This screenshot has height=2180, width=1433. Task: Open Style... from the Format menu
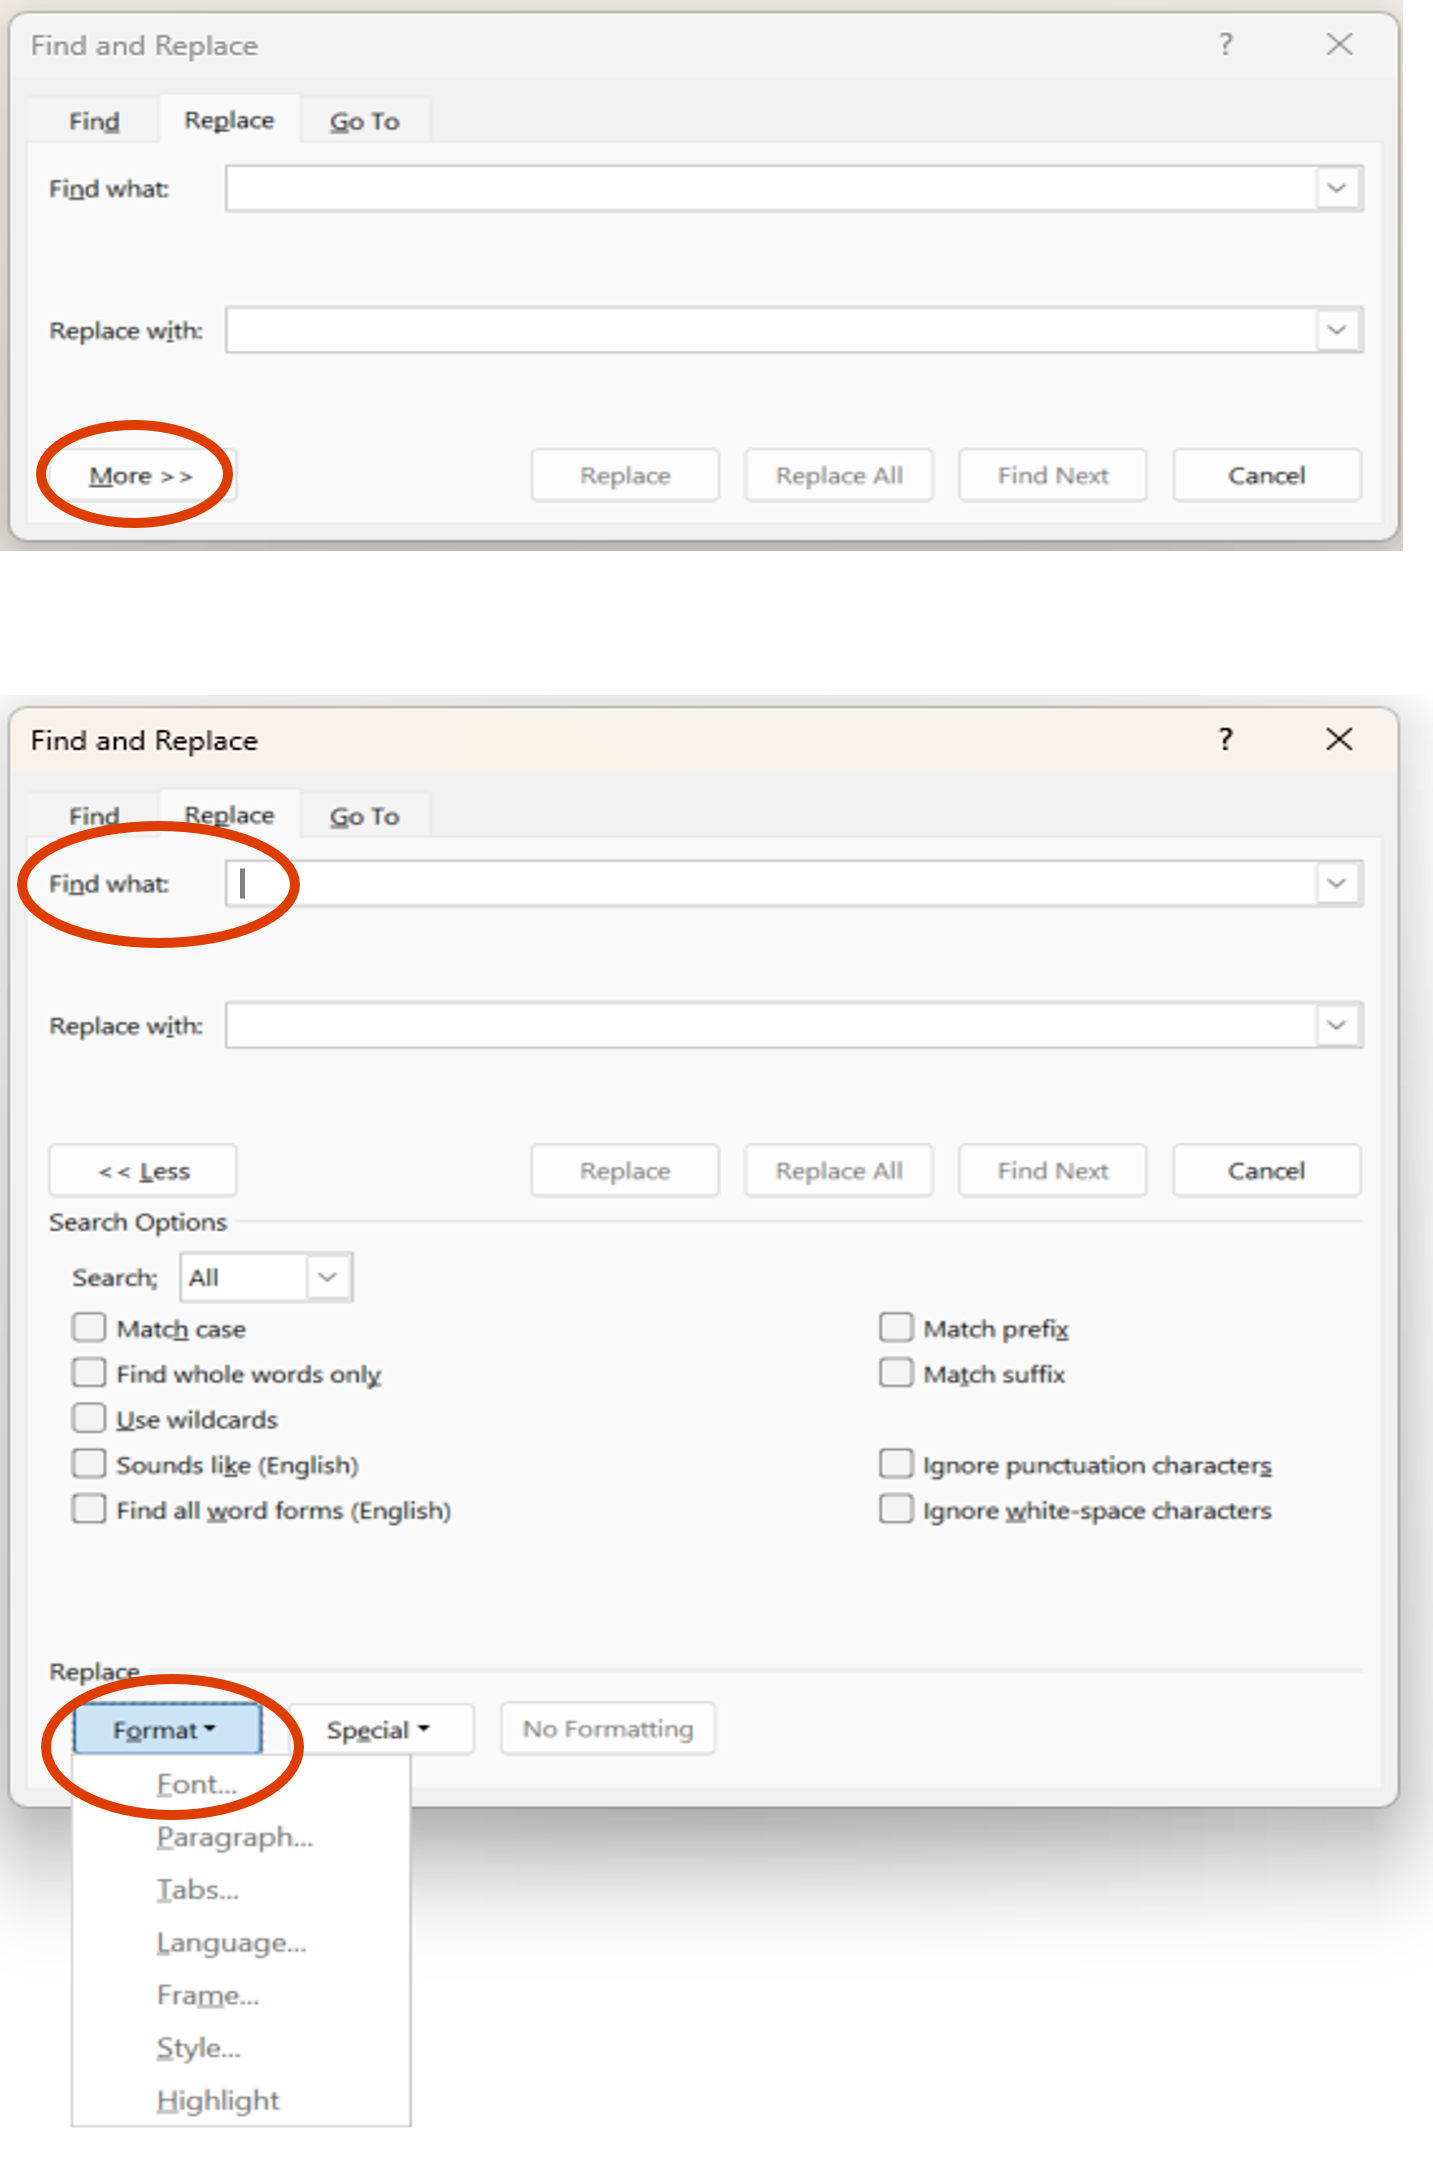(199, 2048)
